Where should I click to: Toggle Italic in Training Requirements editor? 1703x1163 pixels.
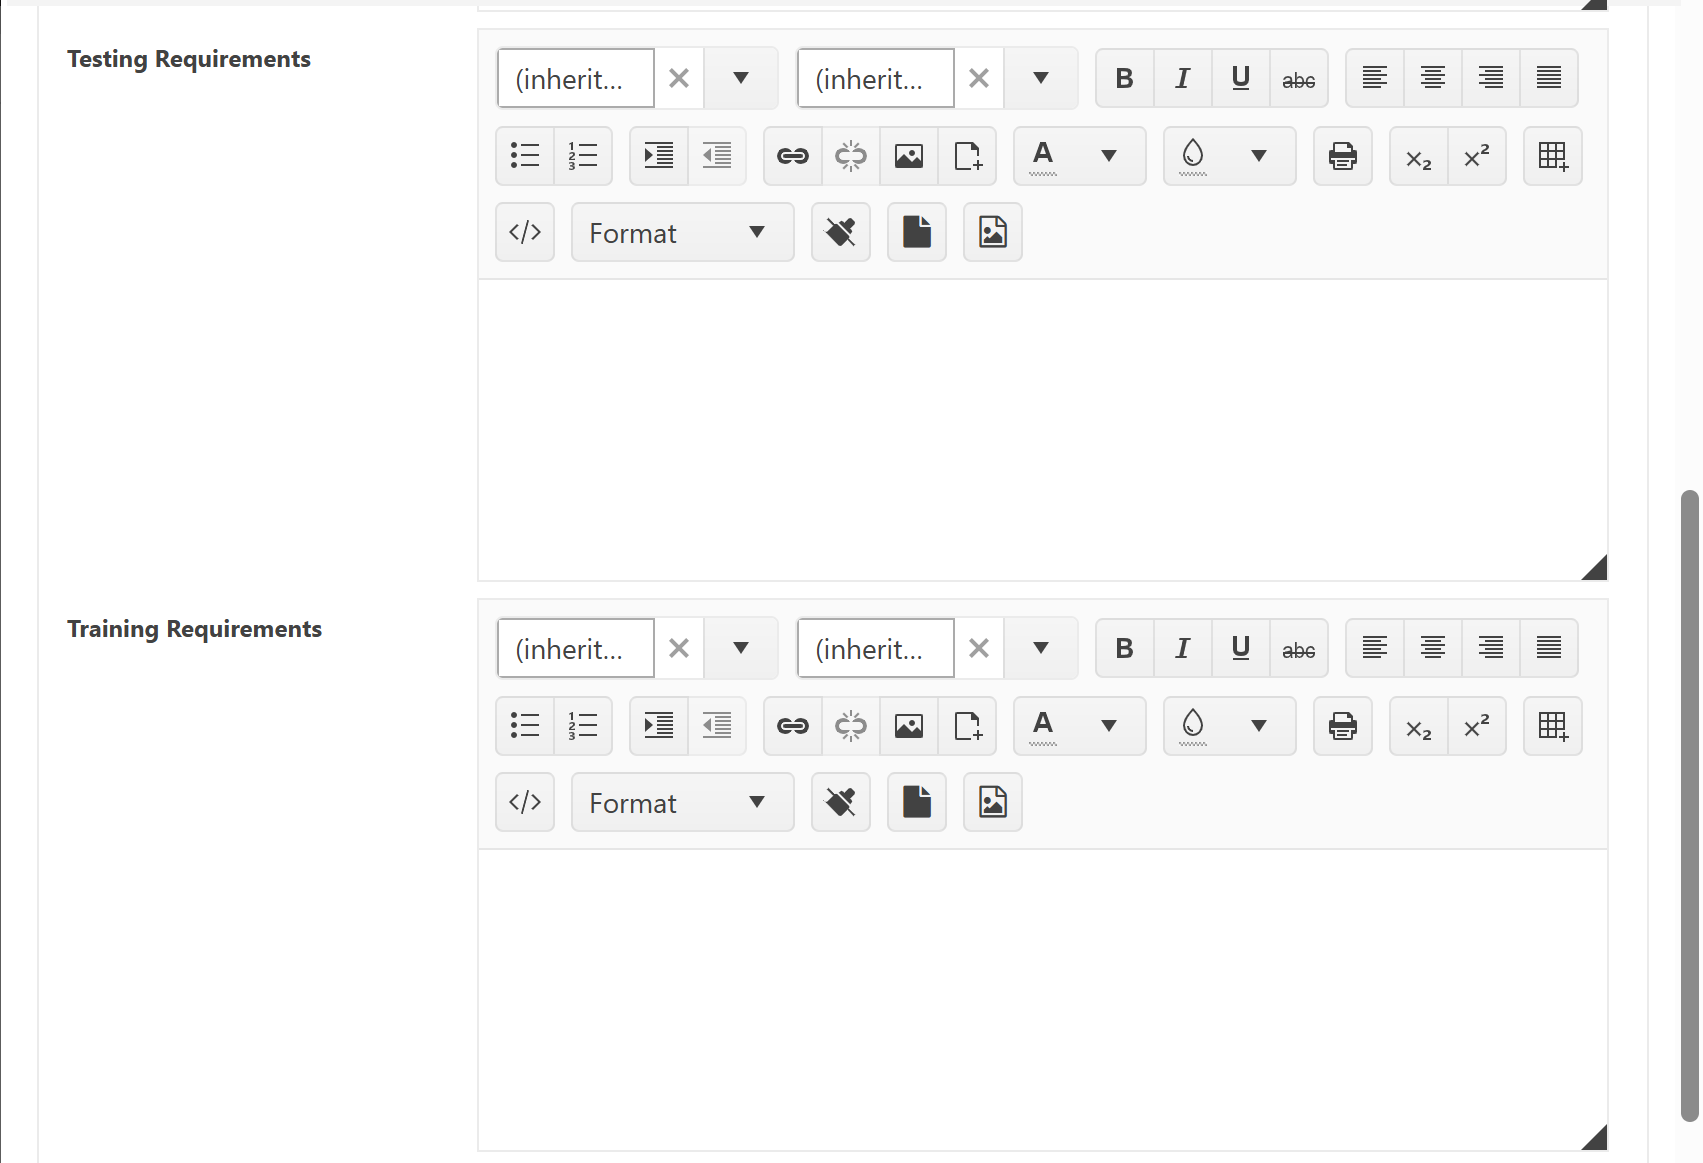coord(1182,648)
